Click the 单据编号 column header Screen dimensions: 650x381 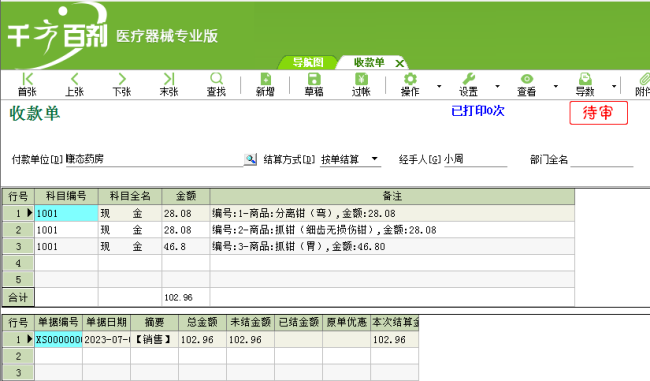pos(58,322)
